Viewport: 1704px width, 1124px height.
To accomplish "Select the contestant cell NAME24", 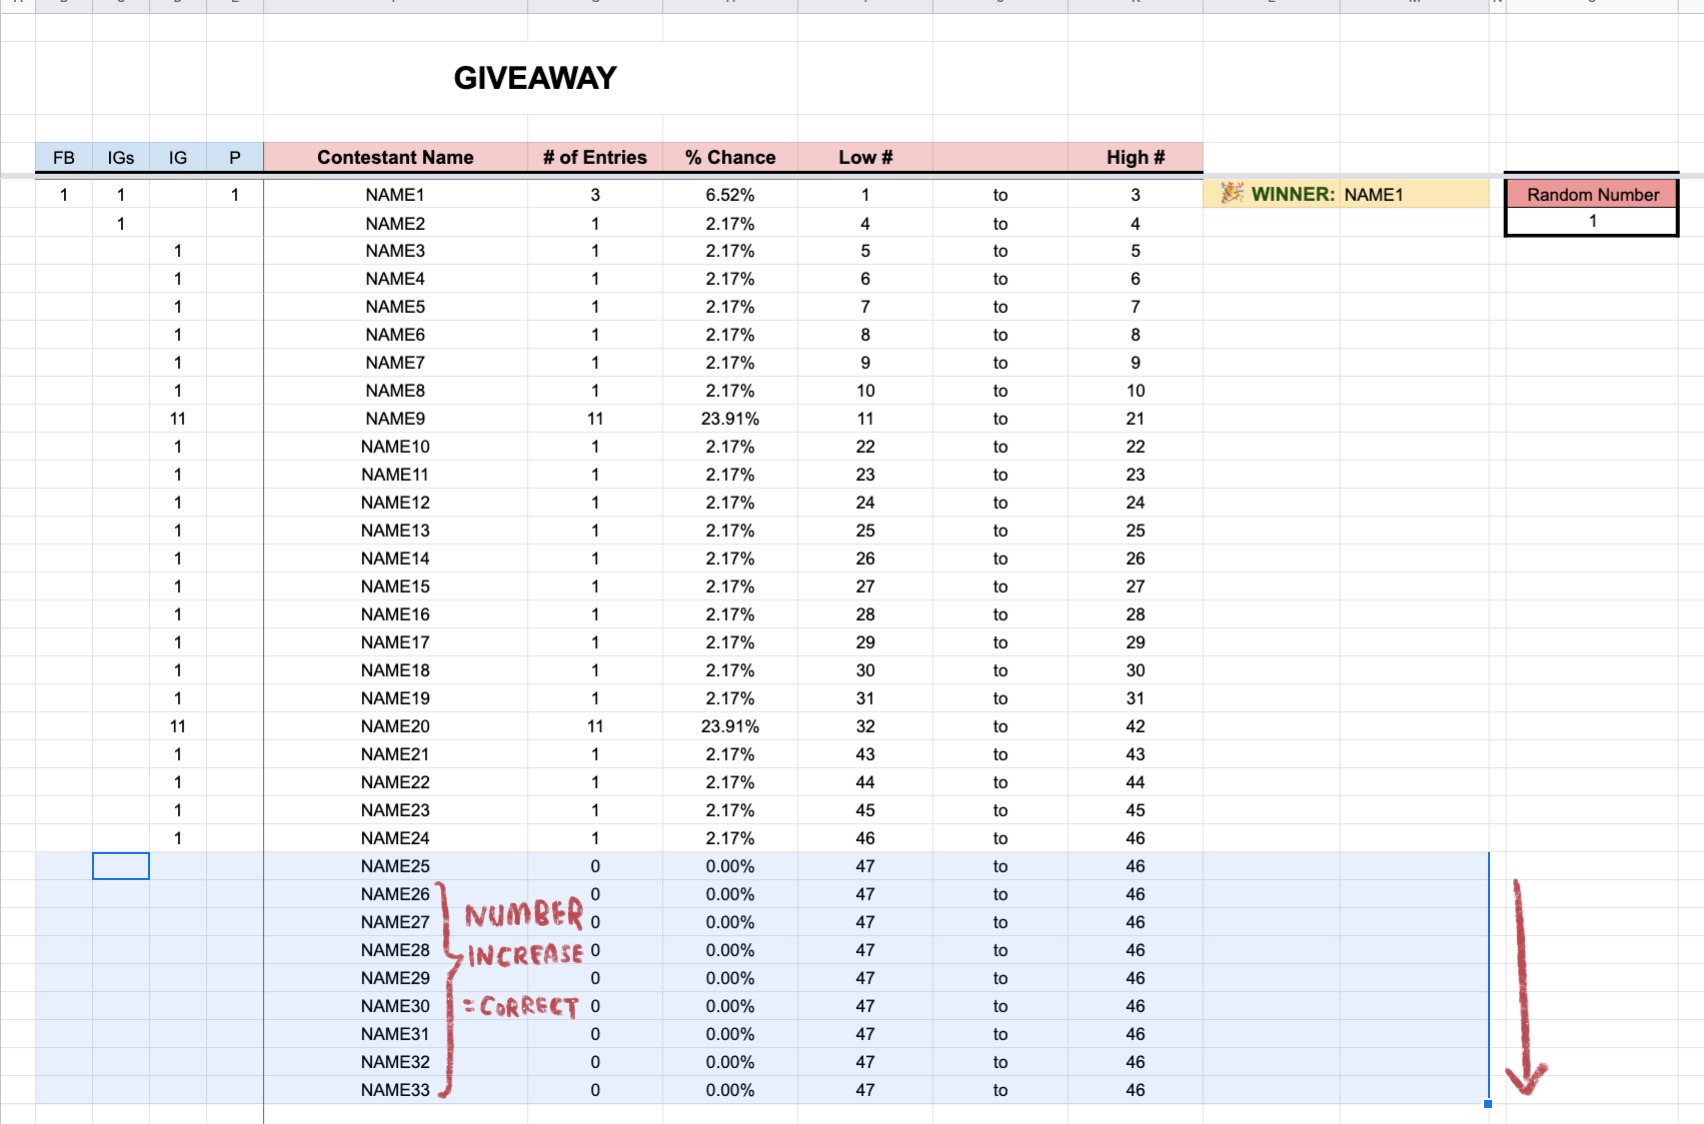I will [x=395, y=839].
